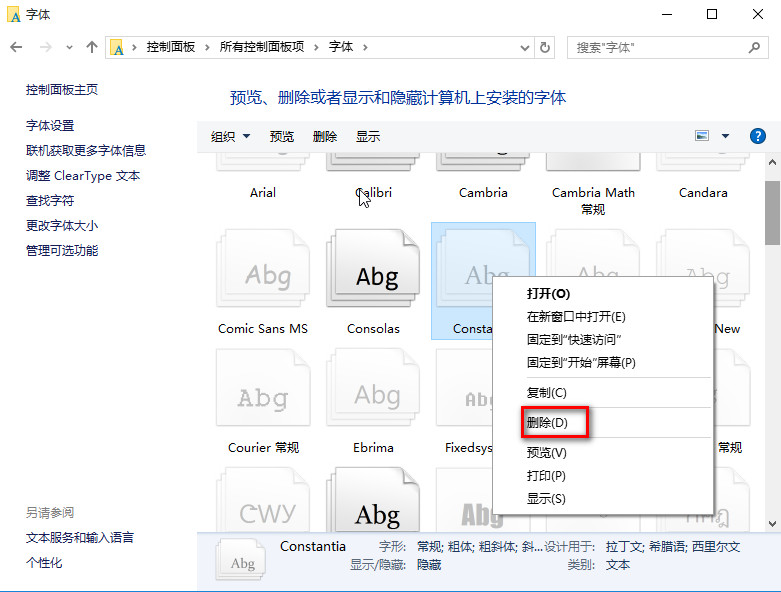Choose 打印(P) from the context menu
The width and height of the screenshot is (781, 592).
click(546, 476)
